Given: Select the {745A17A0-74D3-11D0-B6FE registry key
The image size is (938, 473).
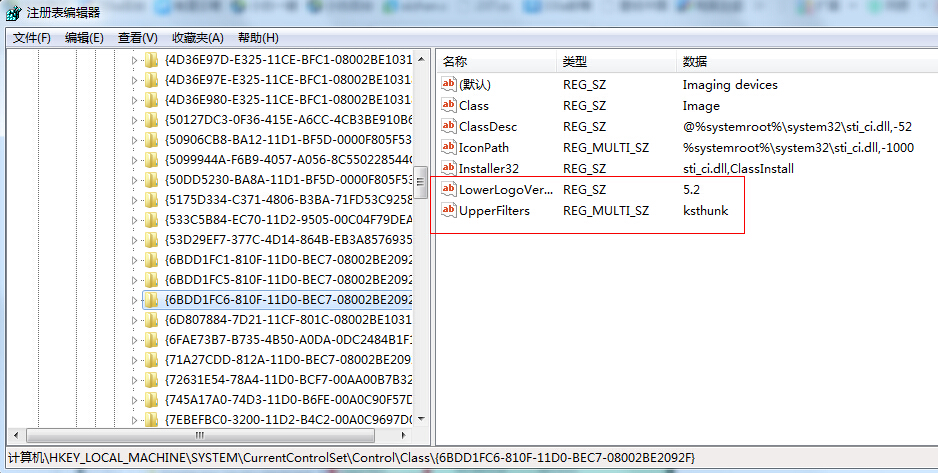Looking at the screenshot, I should click(x=288, y=399).
